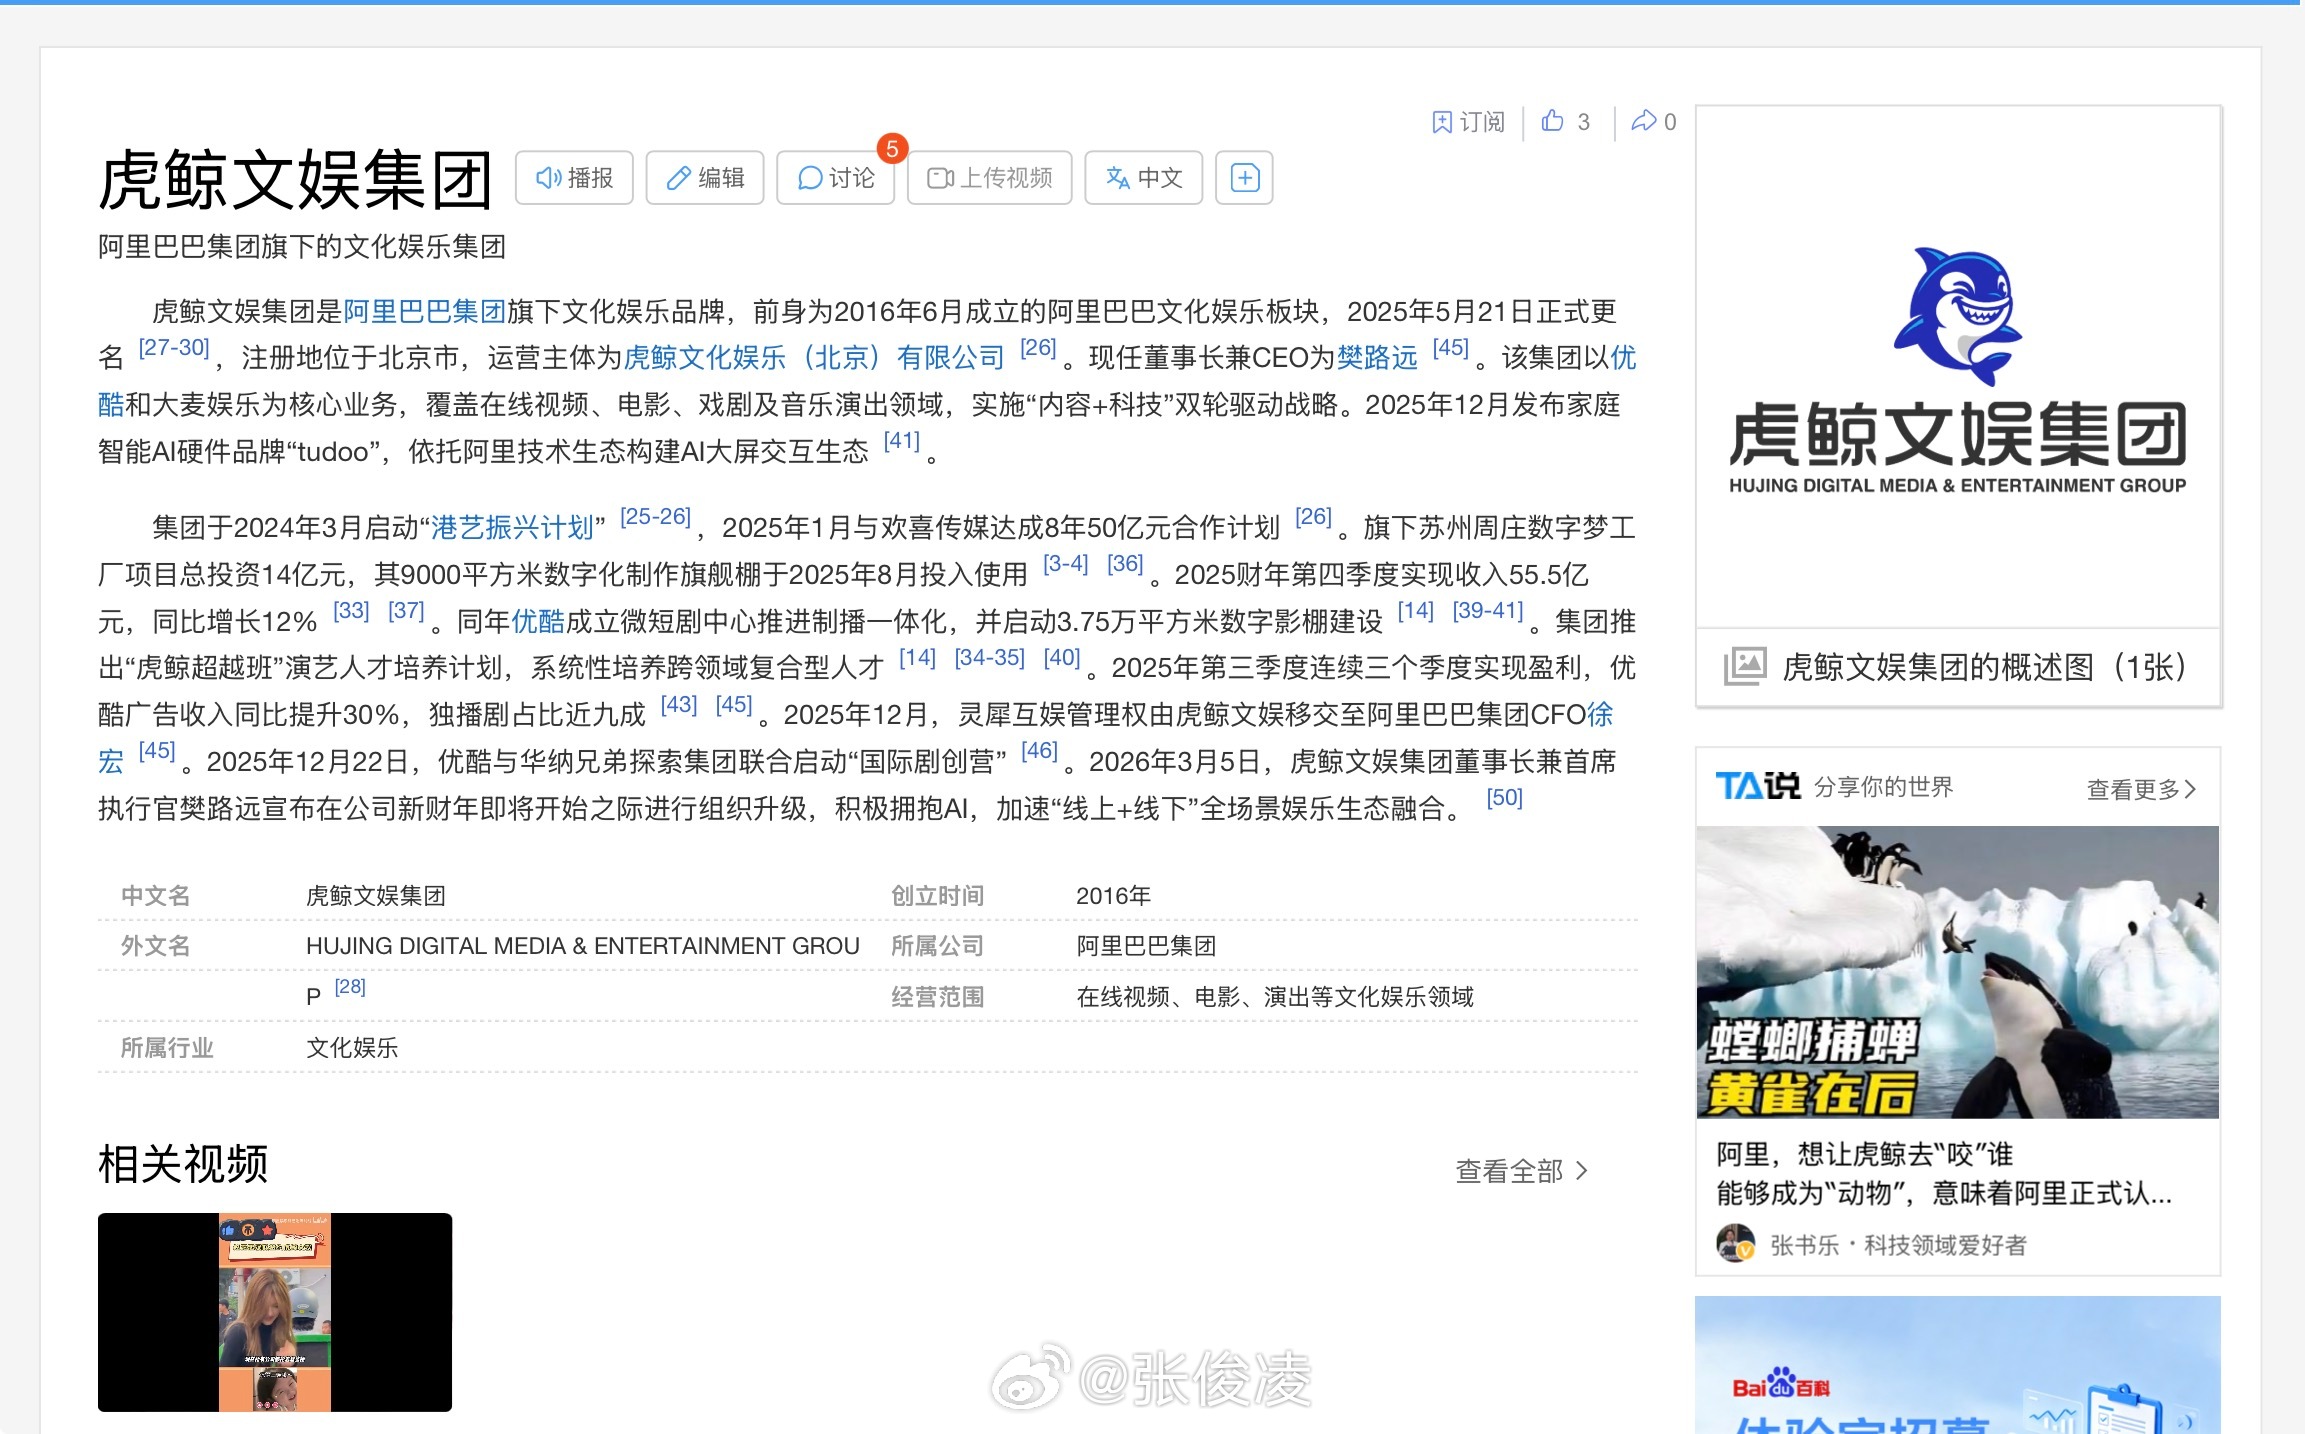Click citation reference [43]
The width and height of the screenshot is (2305, 1434).
pos(679,705)
